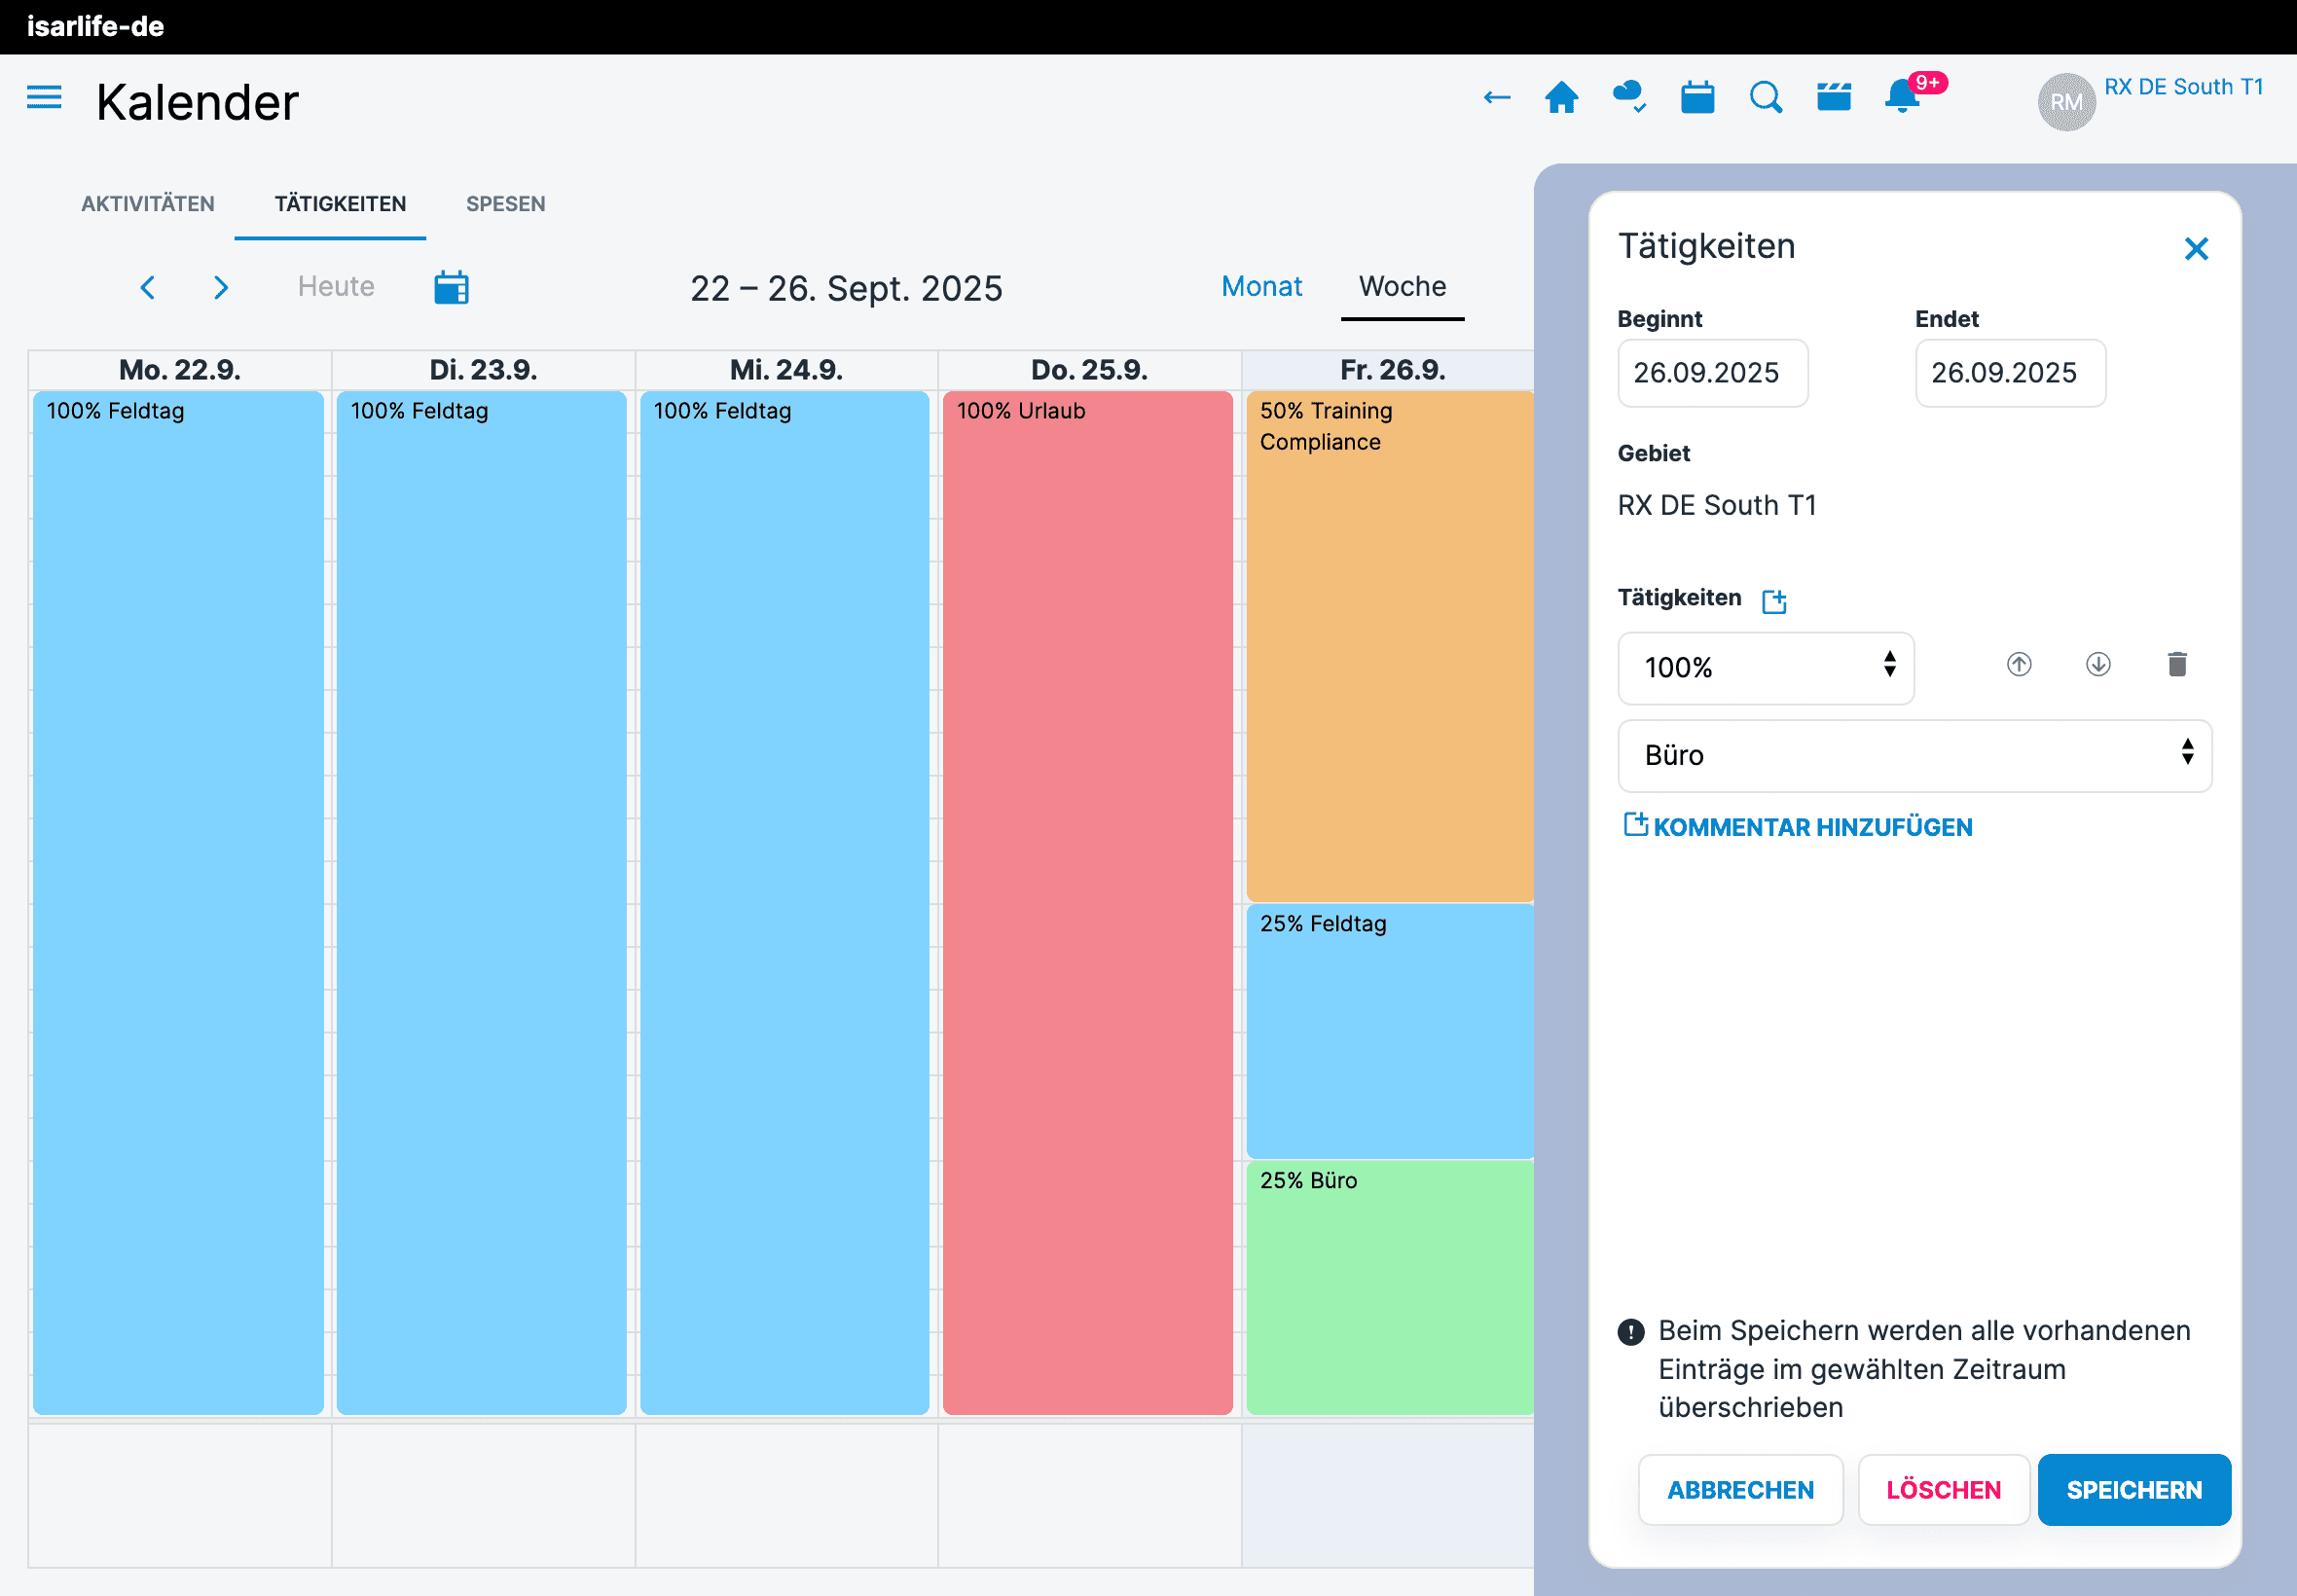Switch to the Monat view
2297x1596 pixels.
[1261, 287]
